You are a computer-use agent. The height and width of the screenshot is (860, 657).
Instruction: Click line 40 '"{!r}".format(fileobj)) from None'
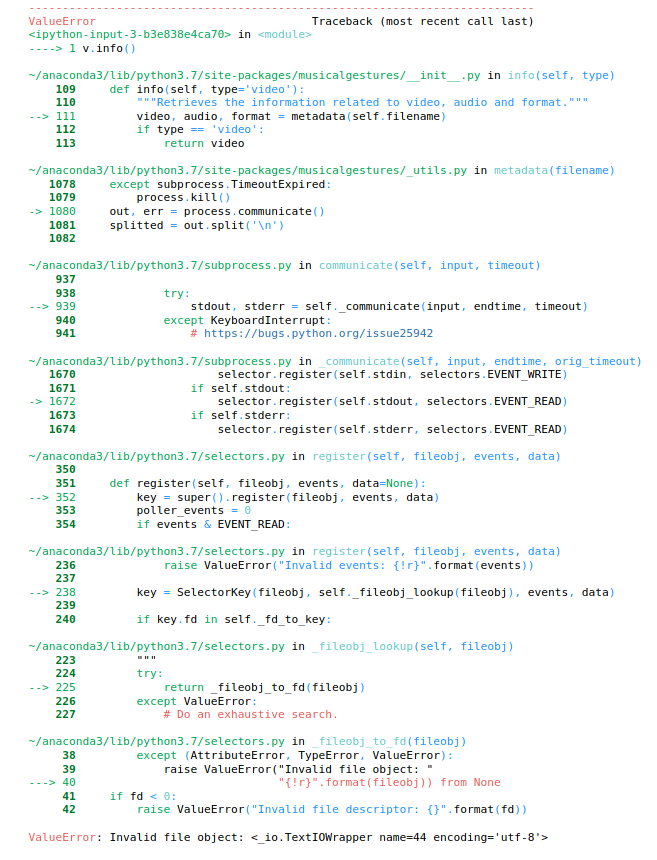pyautogui.click(x=389, y=782)
